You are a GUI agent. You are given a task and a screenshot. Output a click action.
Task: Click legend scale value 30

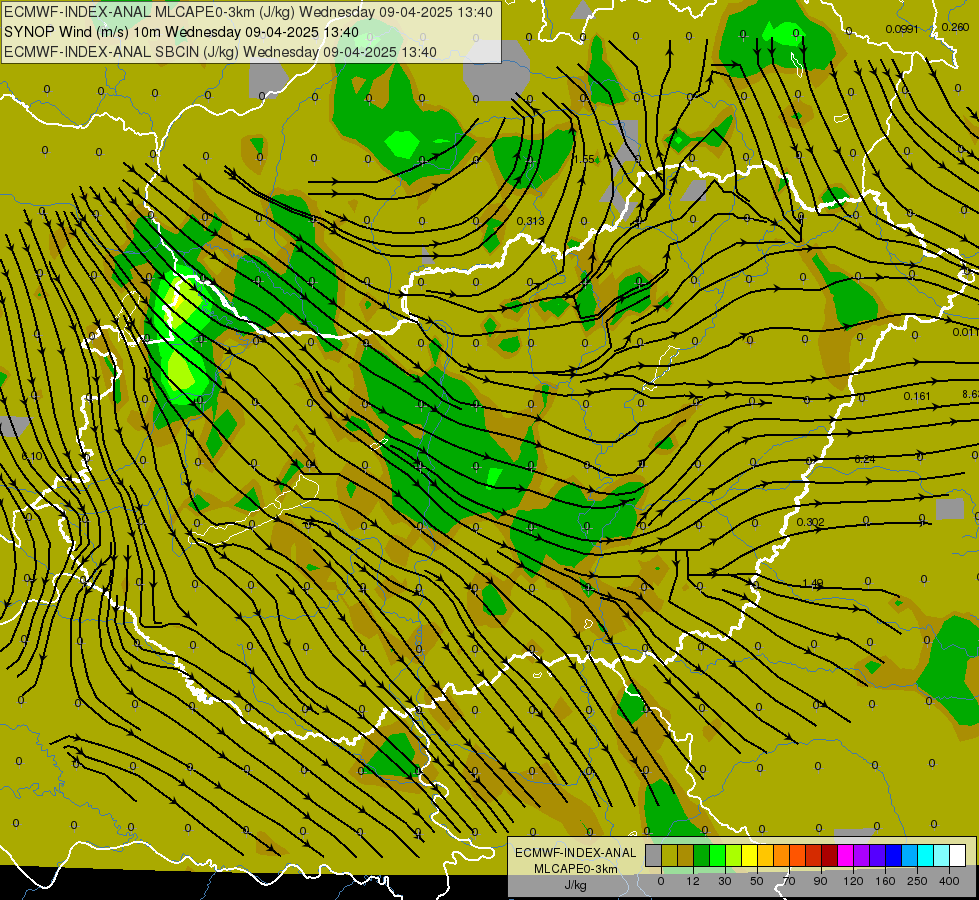pos(725,881)
